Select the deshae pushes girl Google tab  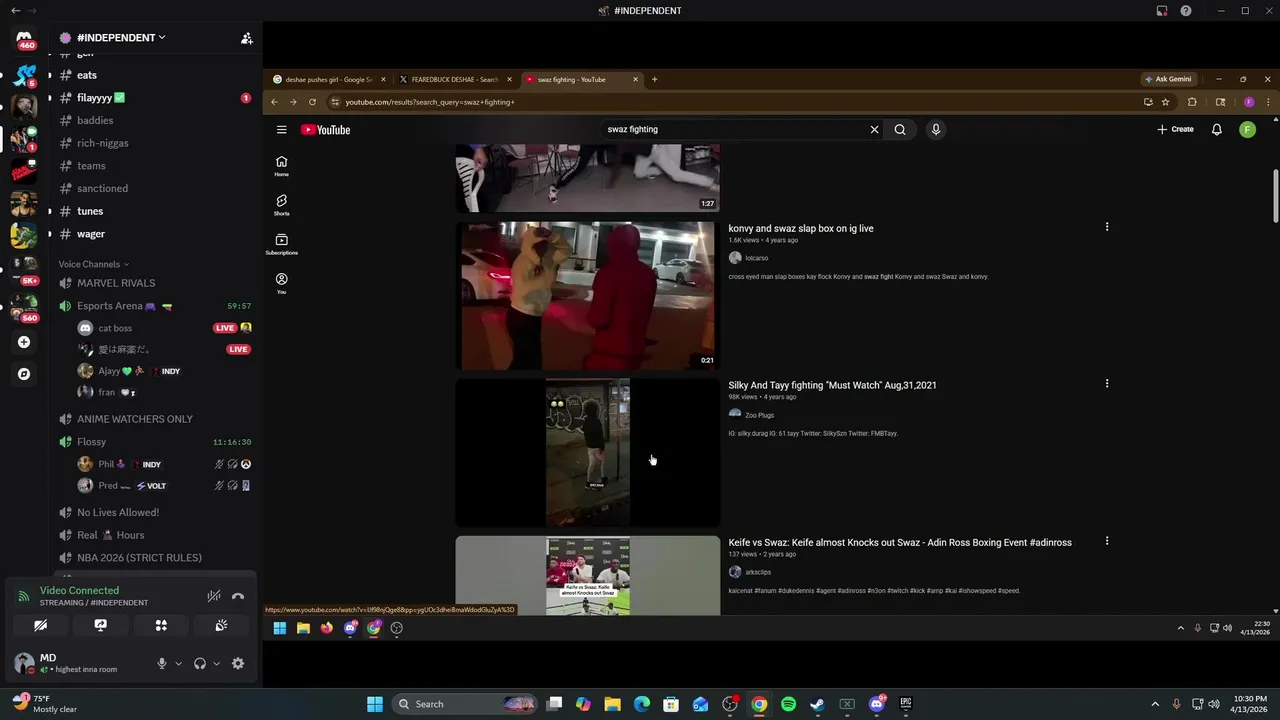328,79
